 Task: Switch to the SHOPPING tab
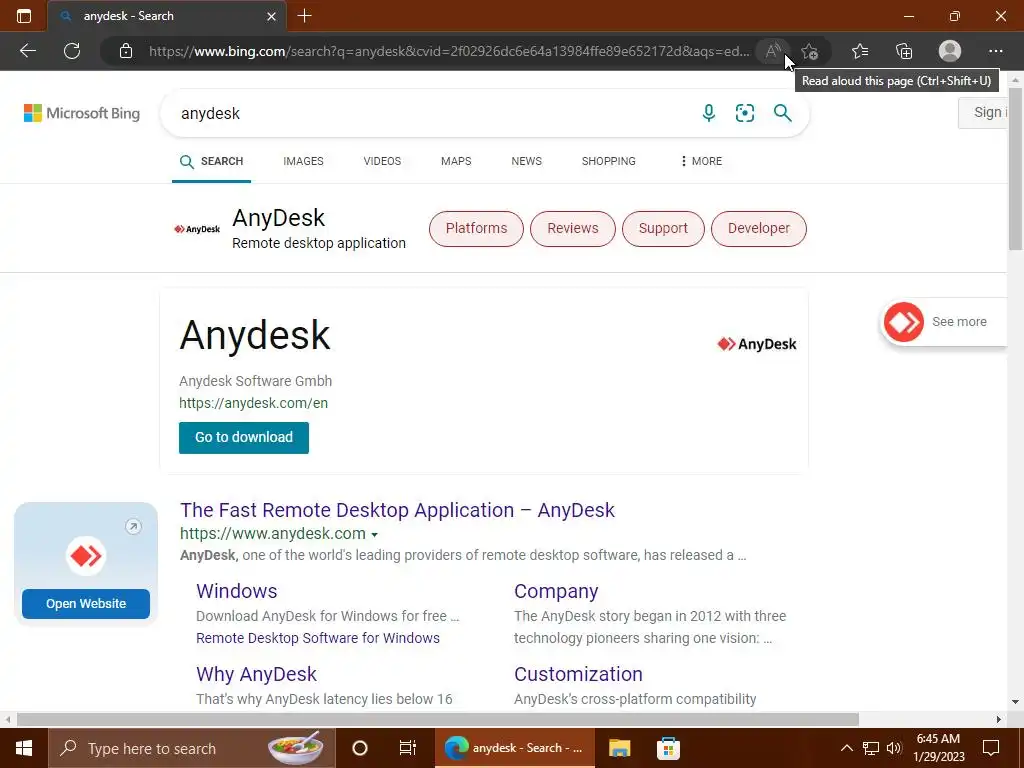point(609,161)
